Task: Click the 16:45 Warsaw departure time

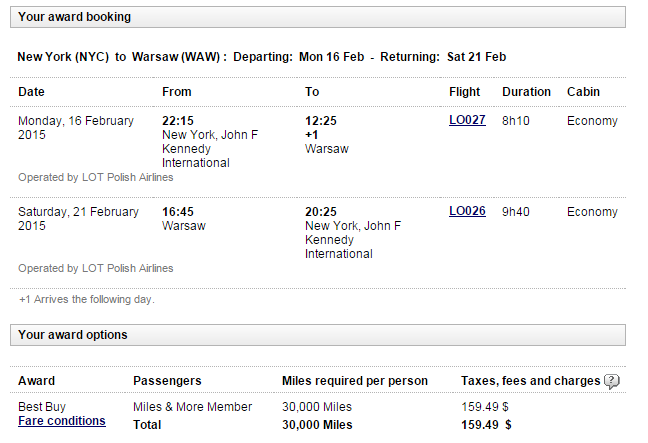Action: coord(178,212)
